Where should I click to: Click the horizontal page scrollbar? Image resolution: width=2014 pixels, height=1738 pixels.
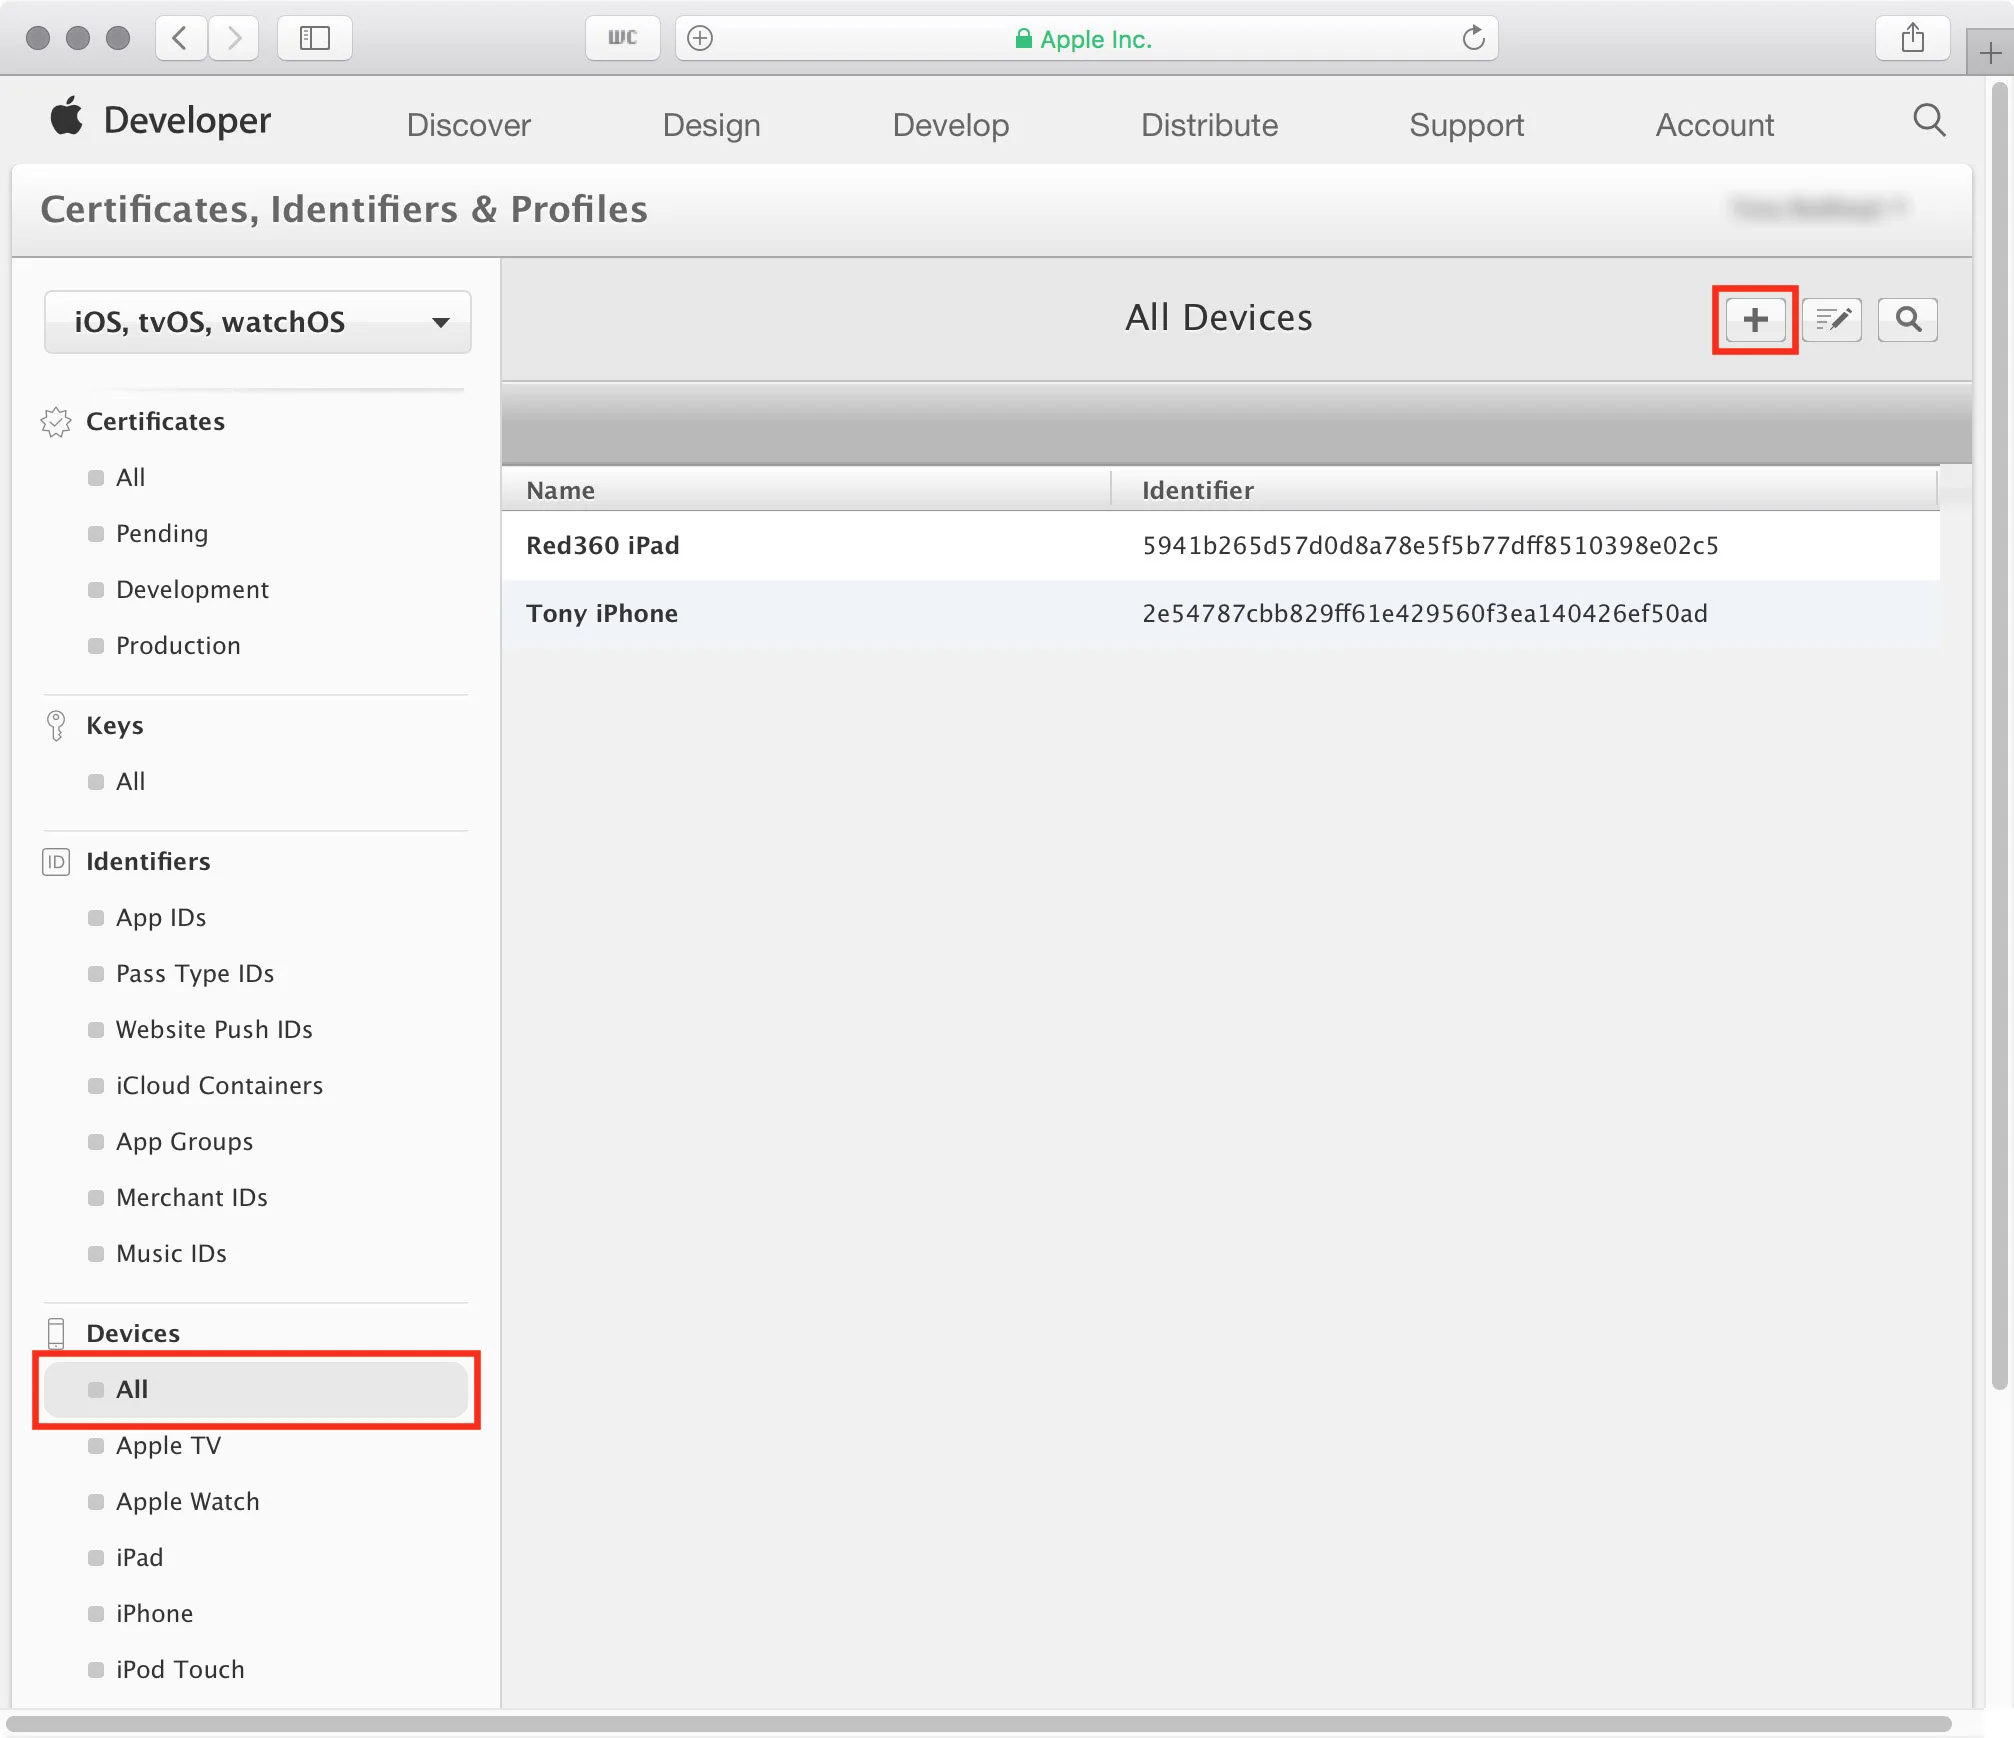(x=979, y=1724)
